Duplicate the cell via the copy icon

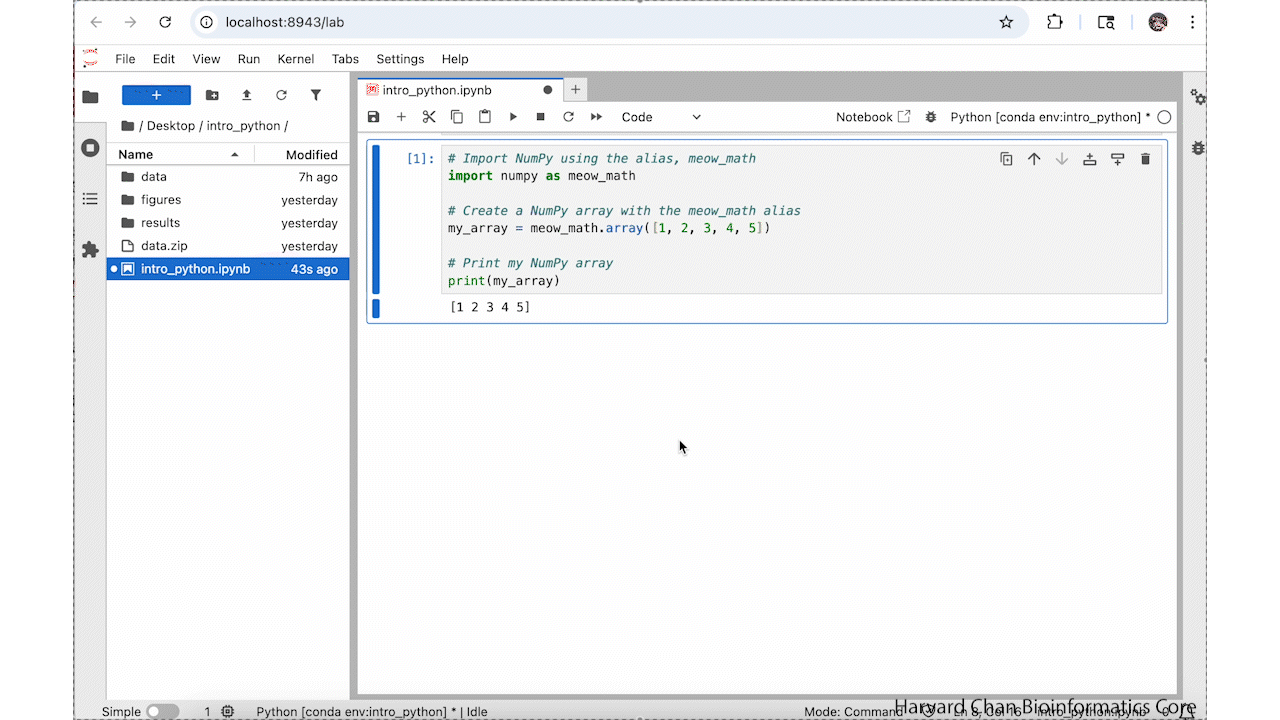click(1006, 159)
